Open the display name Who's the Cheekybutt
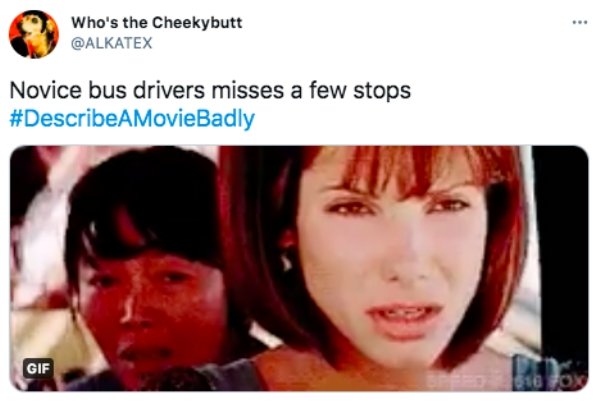The height and width of the screenshot is (403, 600). click(x=157, y=23)
